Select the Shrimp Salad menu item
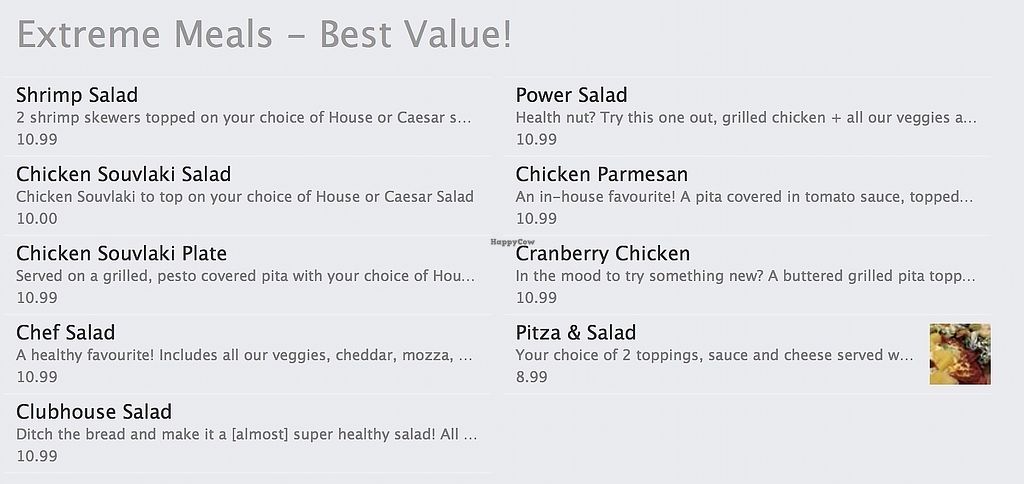Image resolution: width=1024 pixels, height=484 pixels. (77, 95)
